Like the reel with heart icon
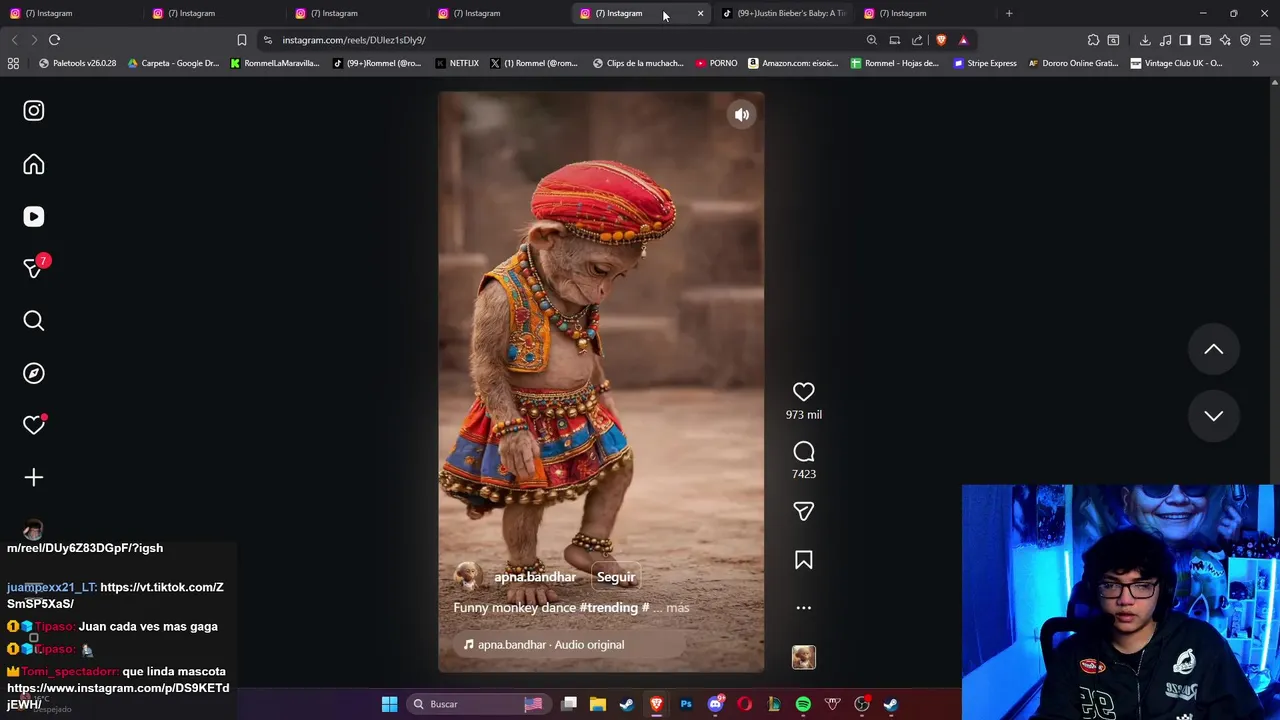The image size is (1280, 720). 804,392
